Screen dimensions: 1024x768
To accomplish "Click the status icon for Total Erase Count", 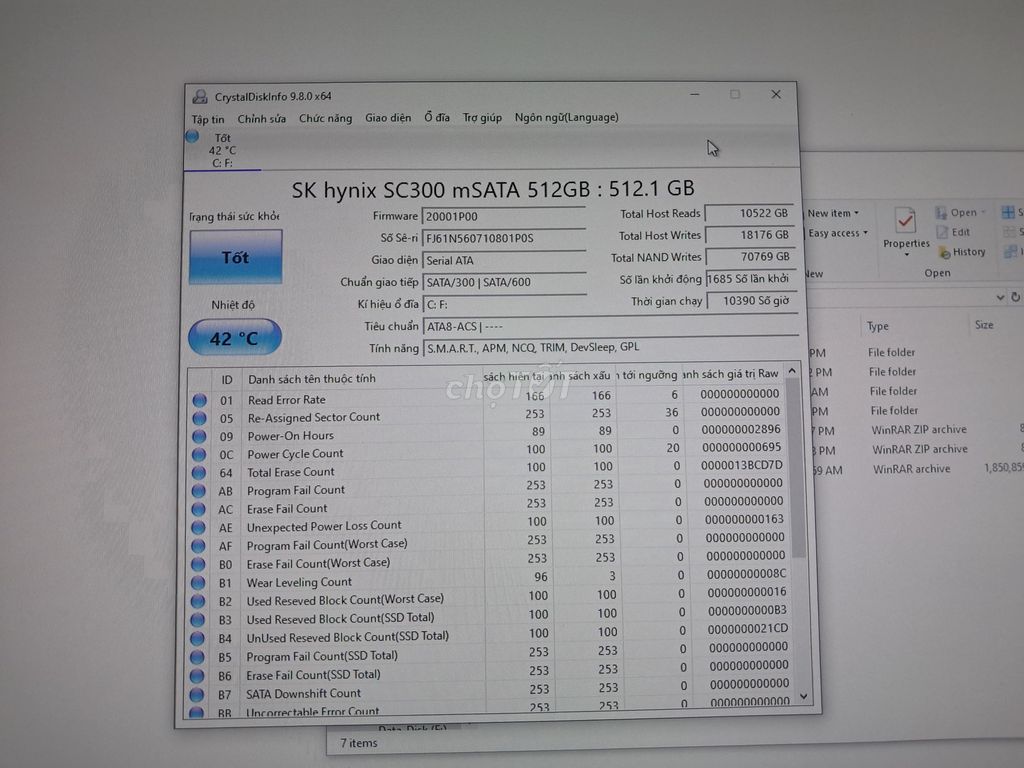I will 199,472.
